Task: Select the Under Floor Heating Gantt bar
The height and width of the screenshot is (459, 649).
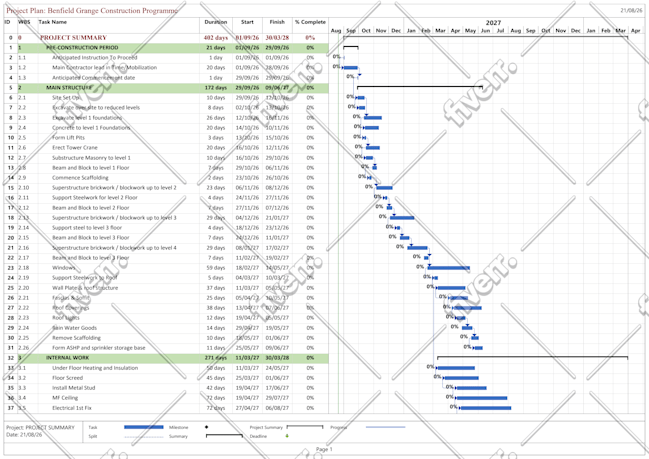Action: (456, 368)
